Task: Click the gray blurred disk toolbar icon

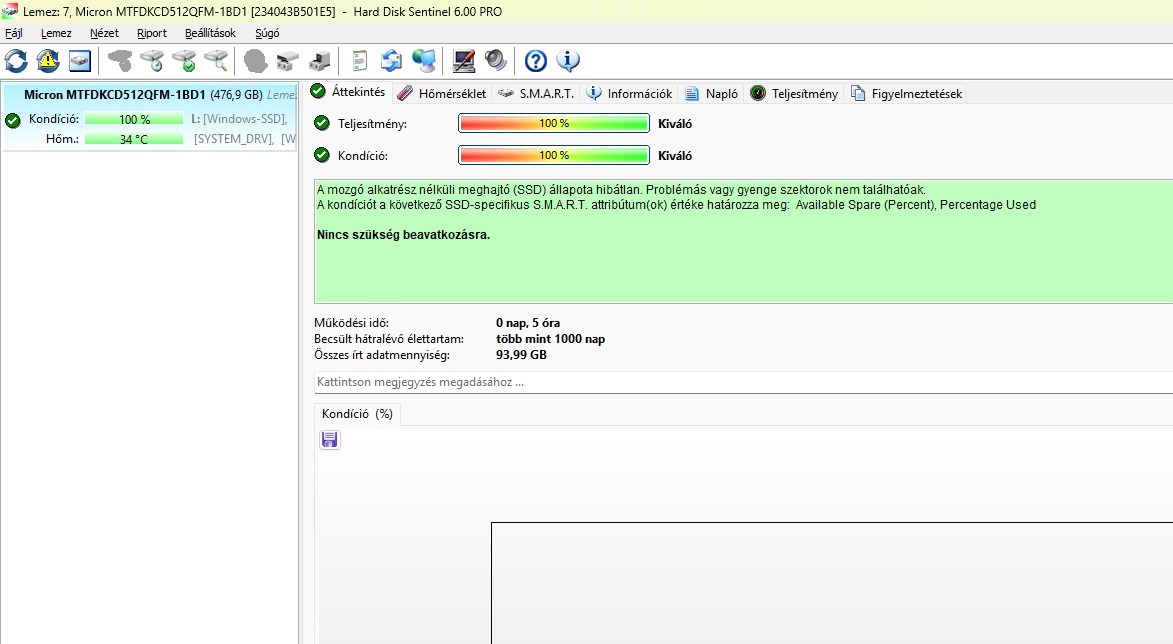Action: 120,61
